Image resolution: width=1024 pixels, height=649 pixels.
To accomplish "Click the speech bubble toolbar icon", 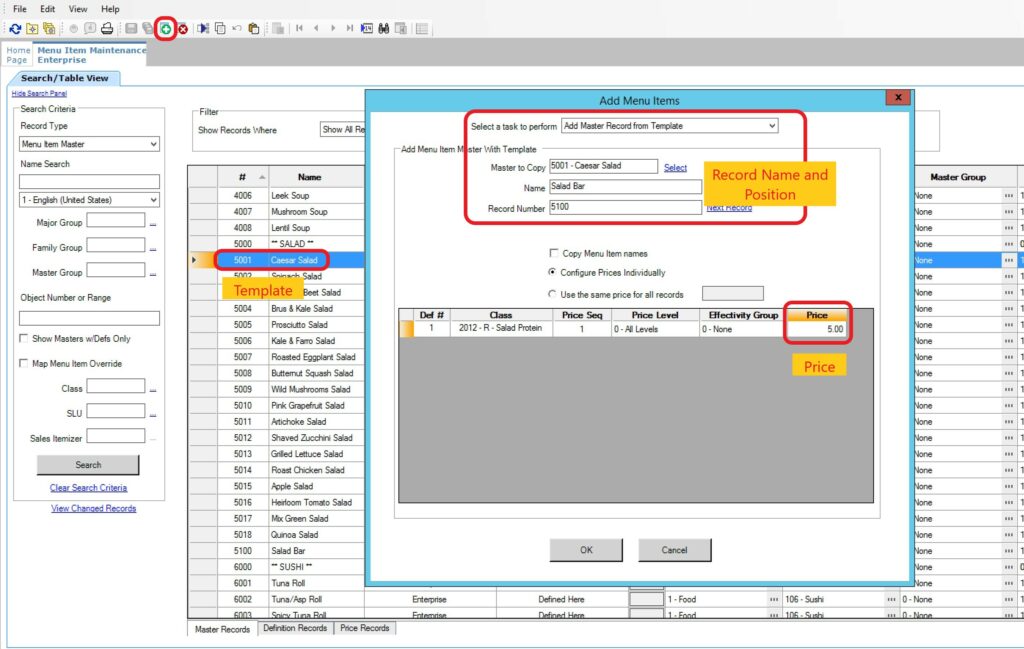I will coord(90,29).
